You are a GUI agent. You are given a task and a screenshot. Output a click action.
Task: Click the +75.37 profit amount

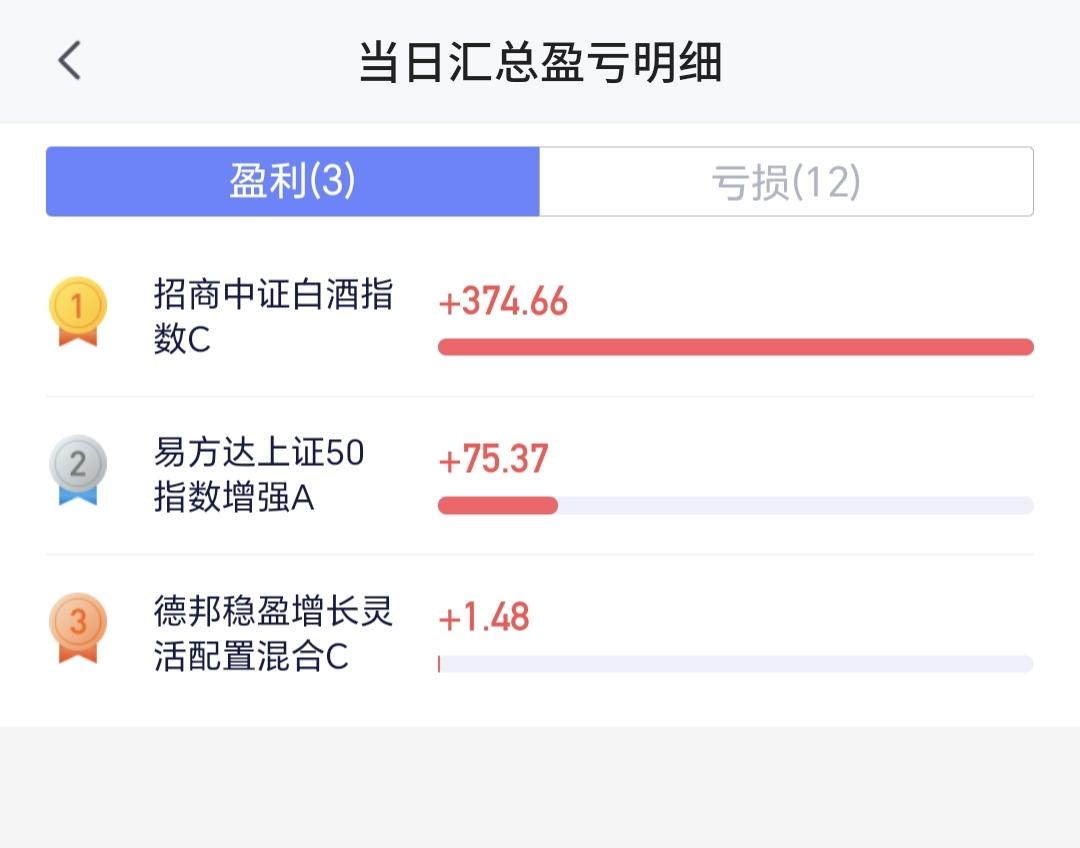click(x=493, y=460)
